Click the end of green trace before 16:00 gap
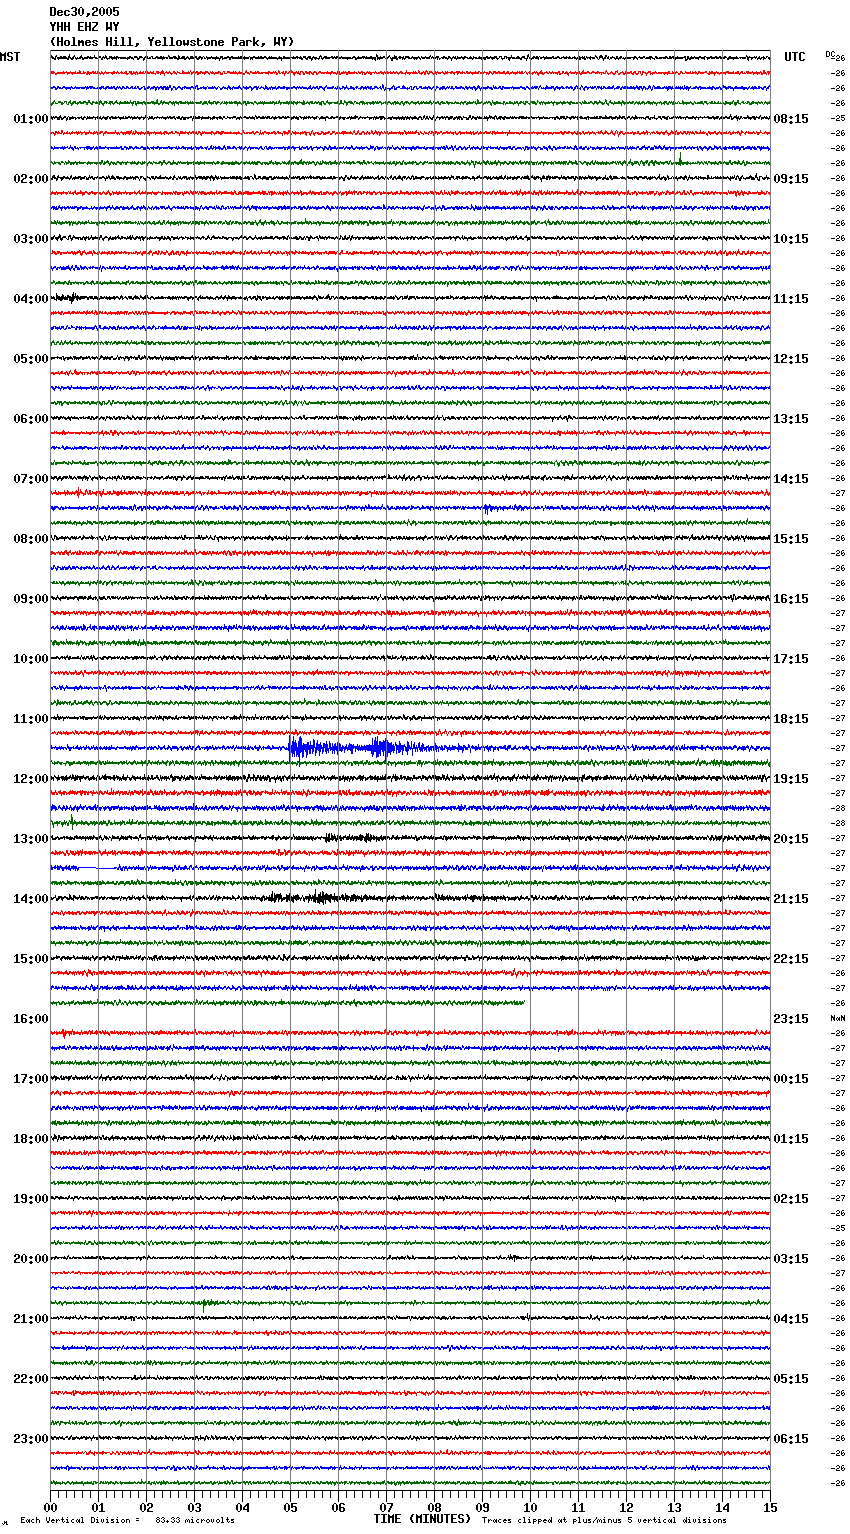This screenshot has height=1534, width=850. pyautogui.click(x=522, y=1002)
